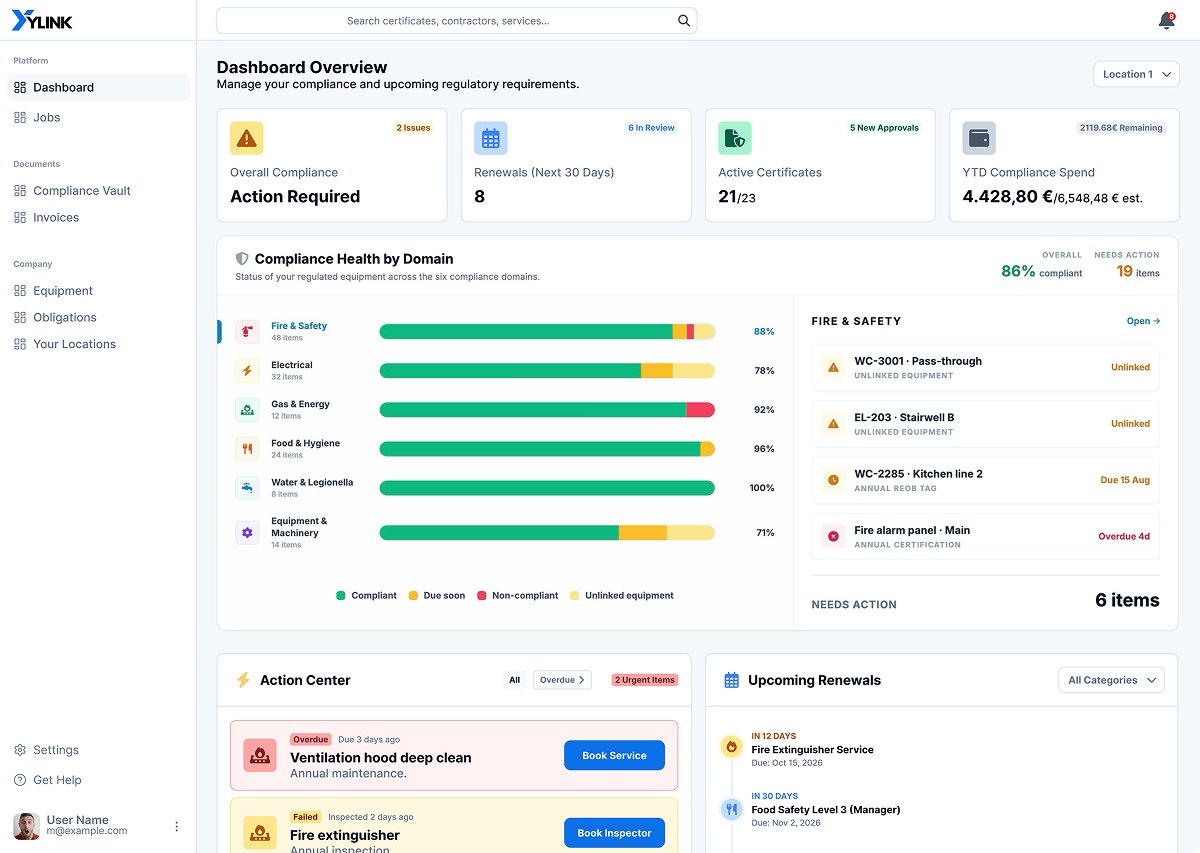Click the Ylink logo
Image resolution: width=1200 pixels, height=853 pixels.
click(x=42, y=20)
